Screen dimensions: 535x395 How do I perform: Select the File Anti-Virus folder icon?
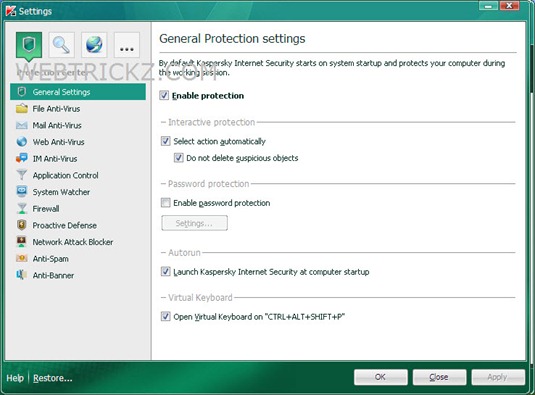pyautogui.click(x=22, y=109)
